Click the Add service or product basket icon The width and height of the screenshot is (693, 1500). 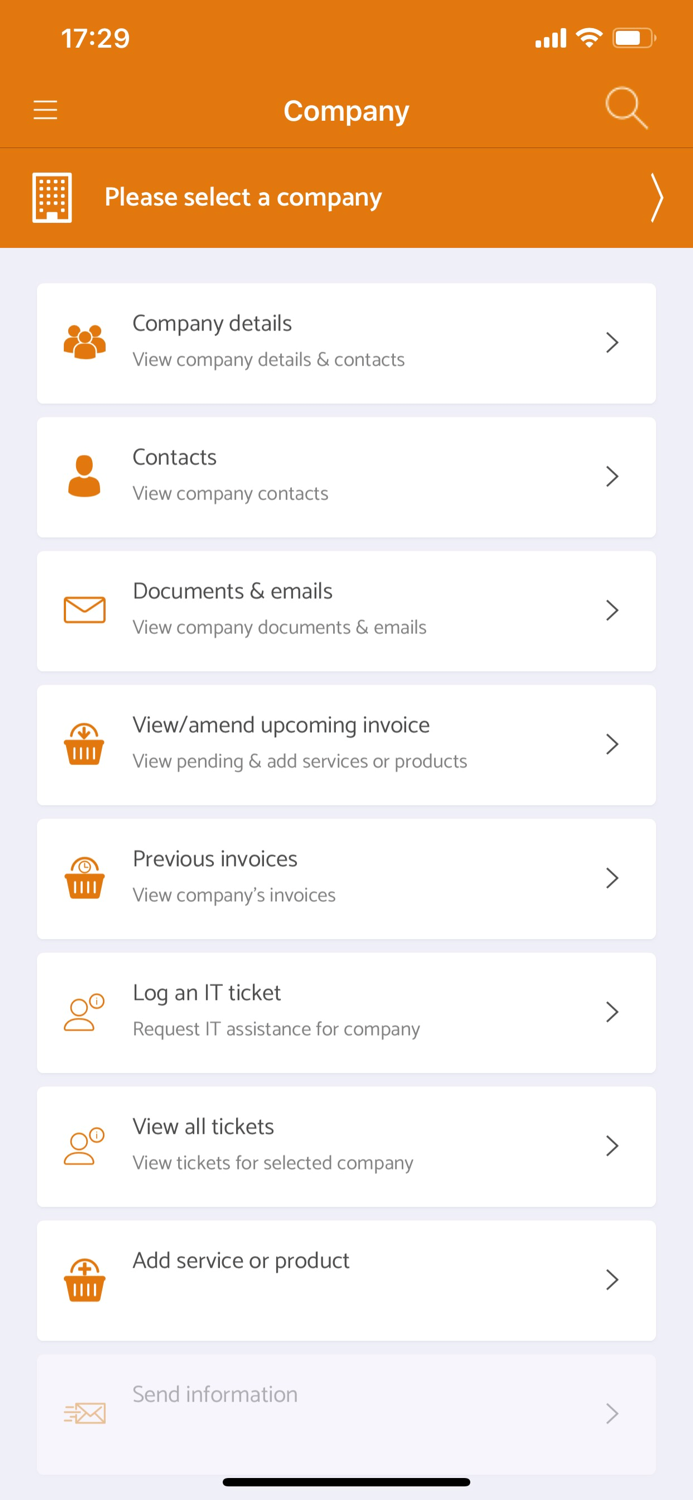(x=84, y=1280)
